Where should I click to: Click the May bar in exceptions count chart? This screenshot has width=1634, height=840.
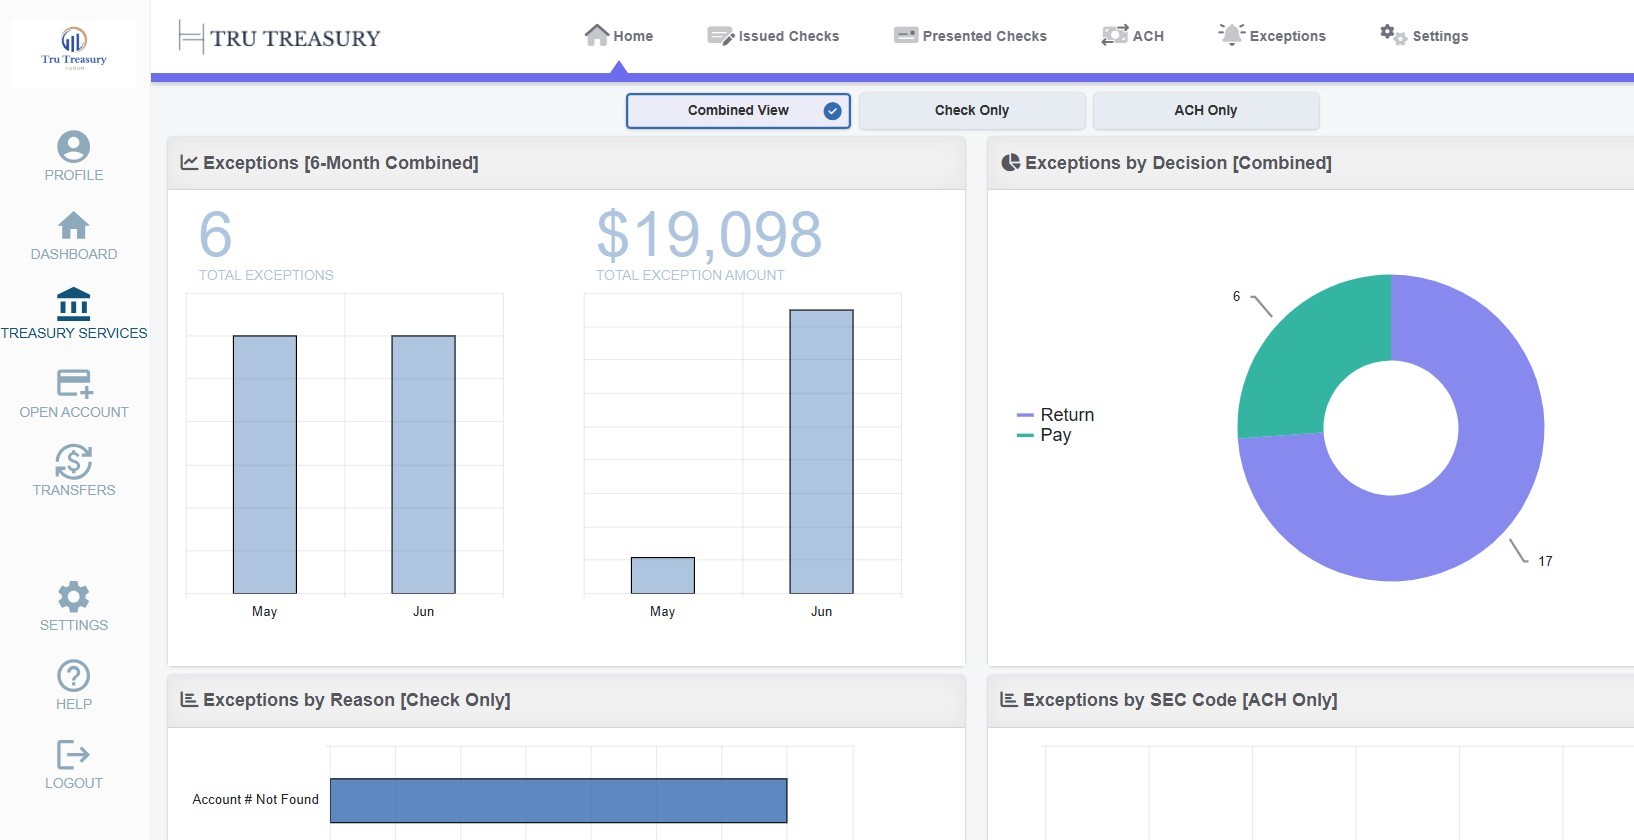[x=265, y=465]
